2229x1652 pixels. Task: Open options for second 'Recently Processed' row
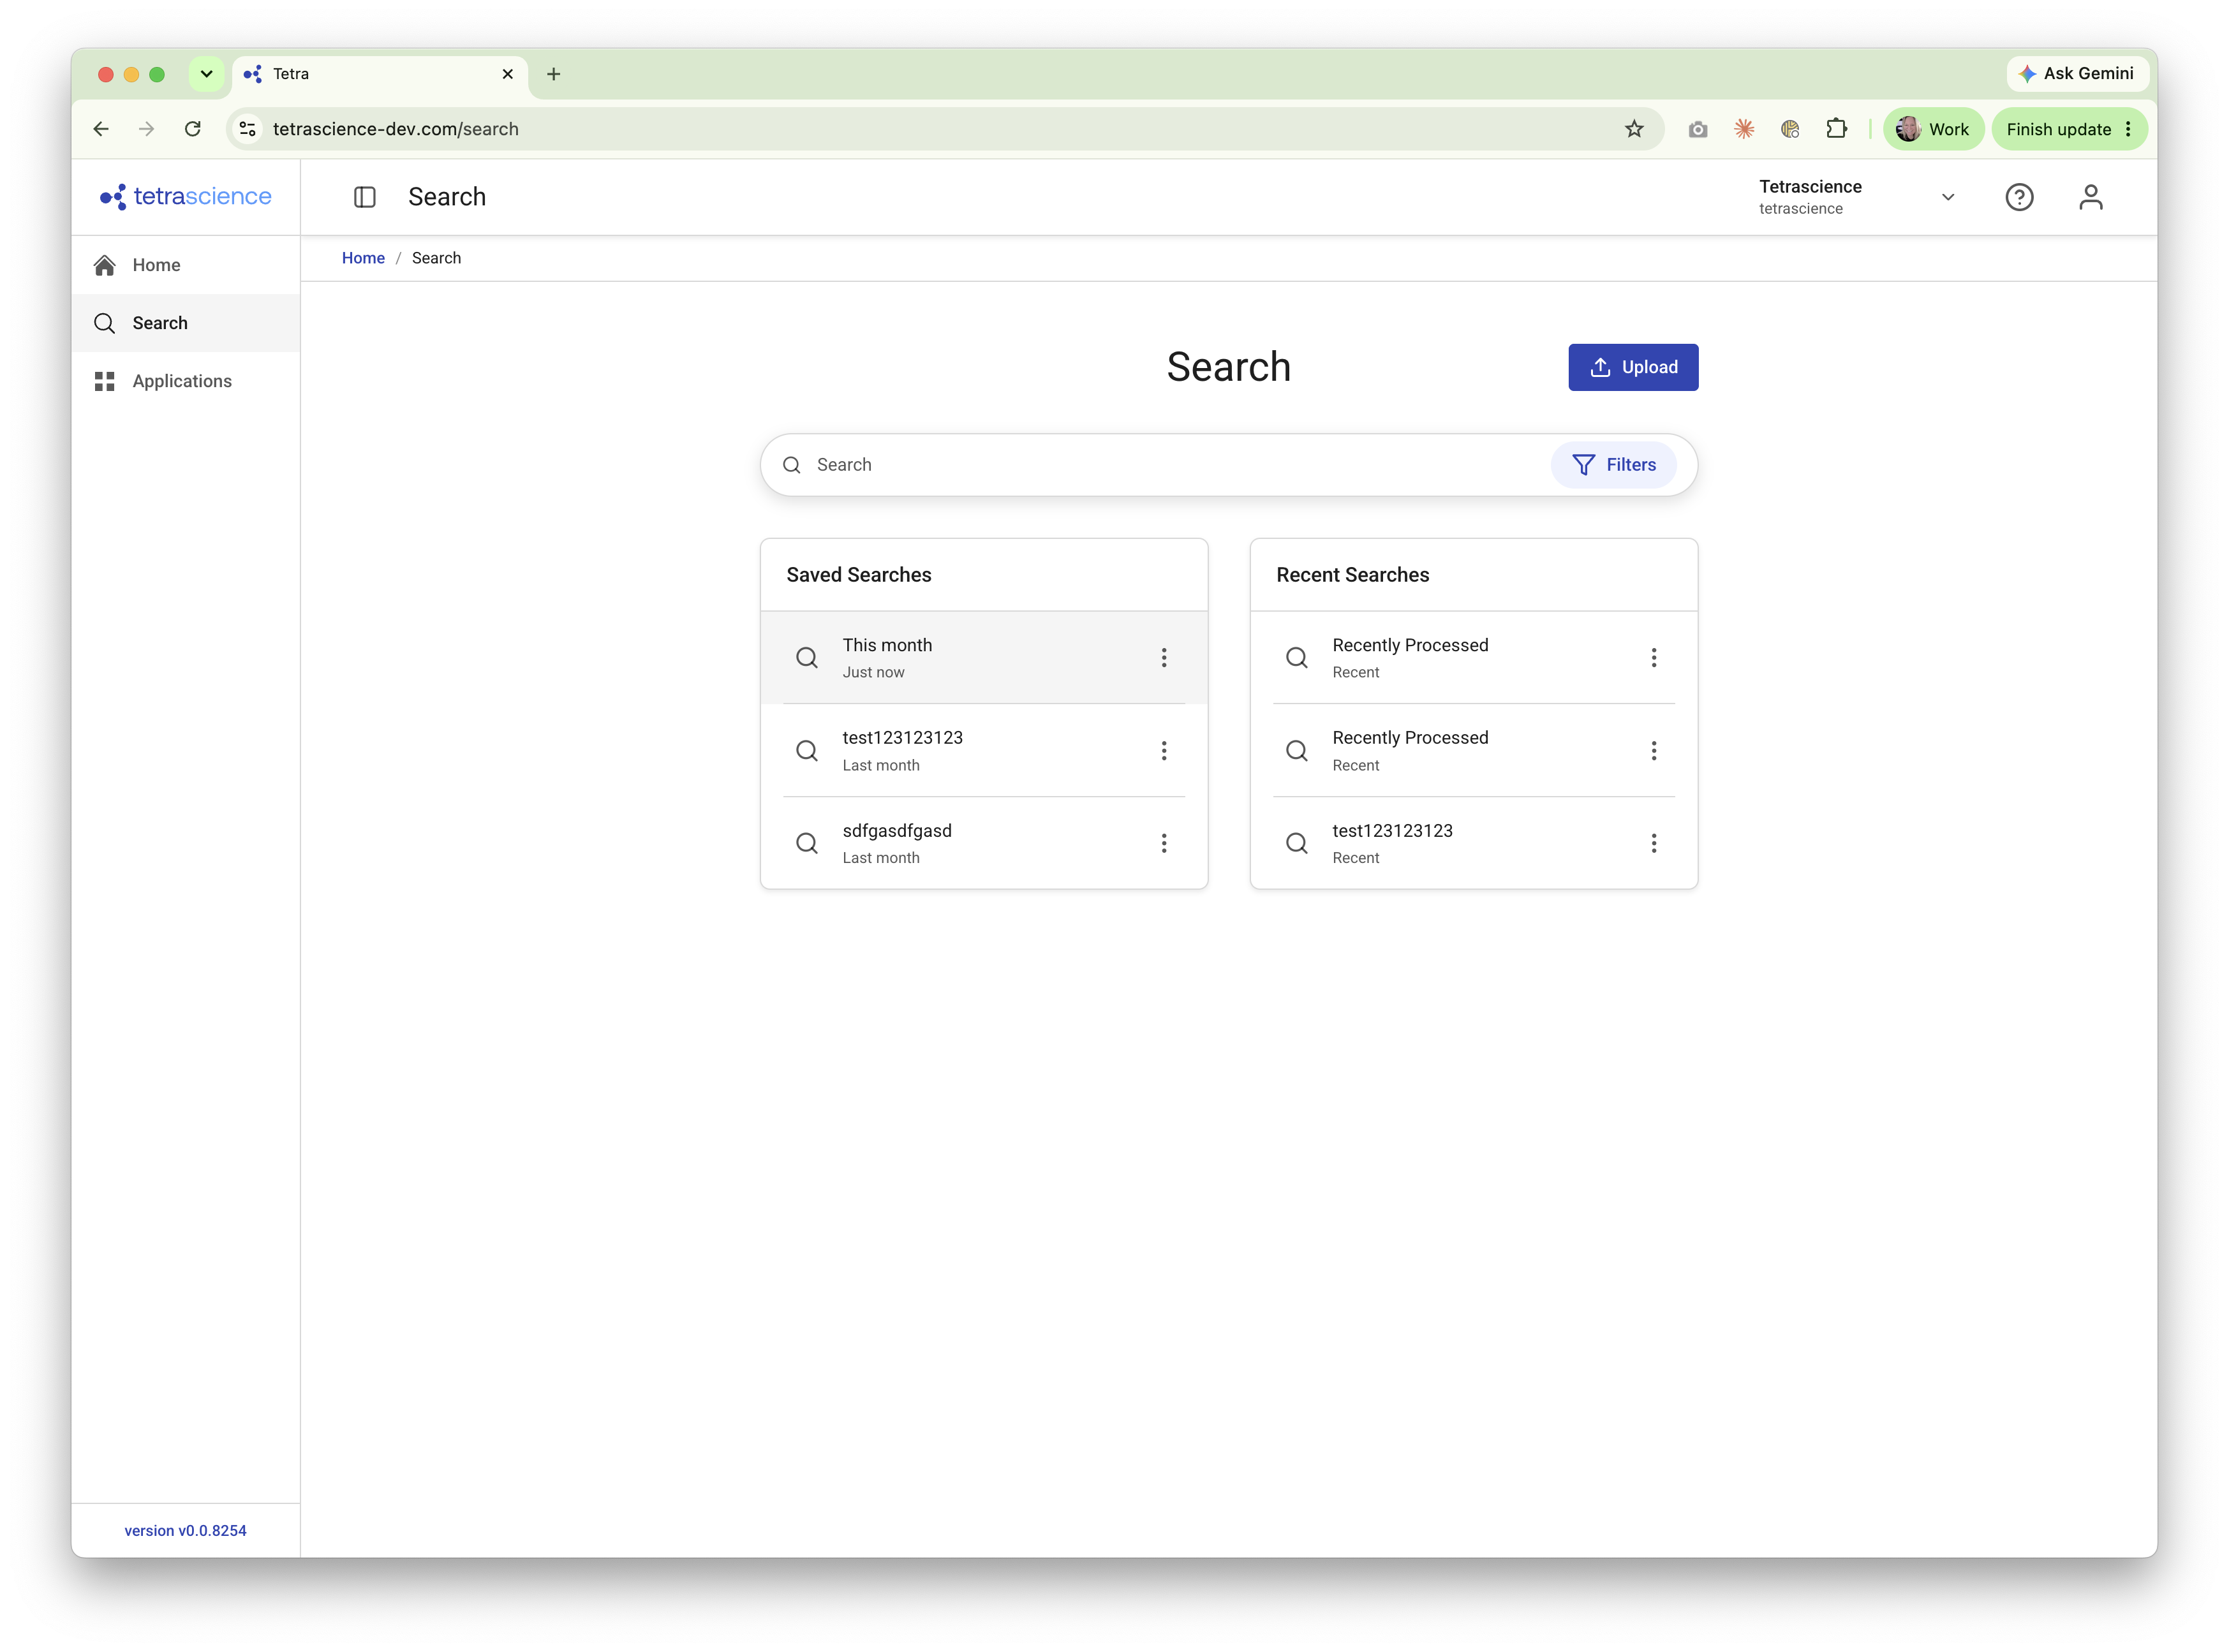click(1653, 751)
